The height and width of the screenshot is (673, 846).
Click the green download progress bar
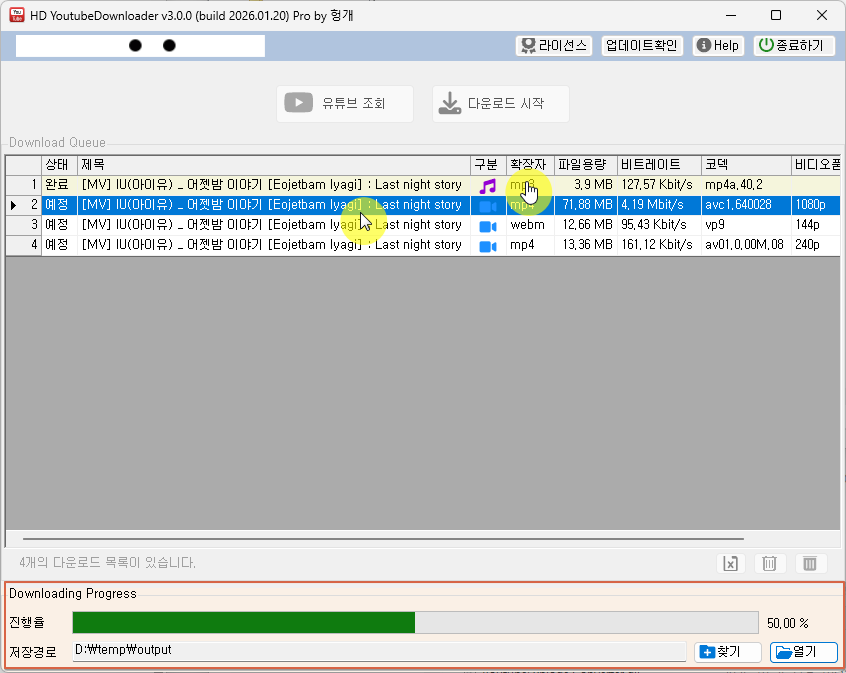415,622
